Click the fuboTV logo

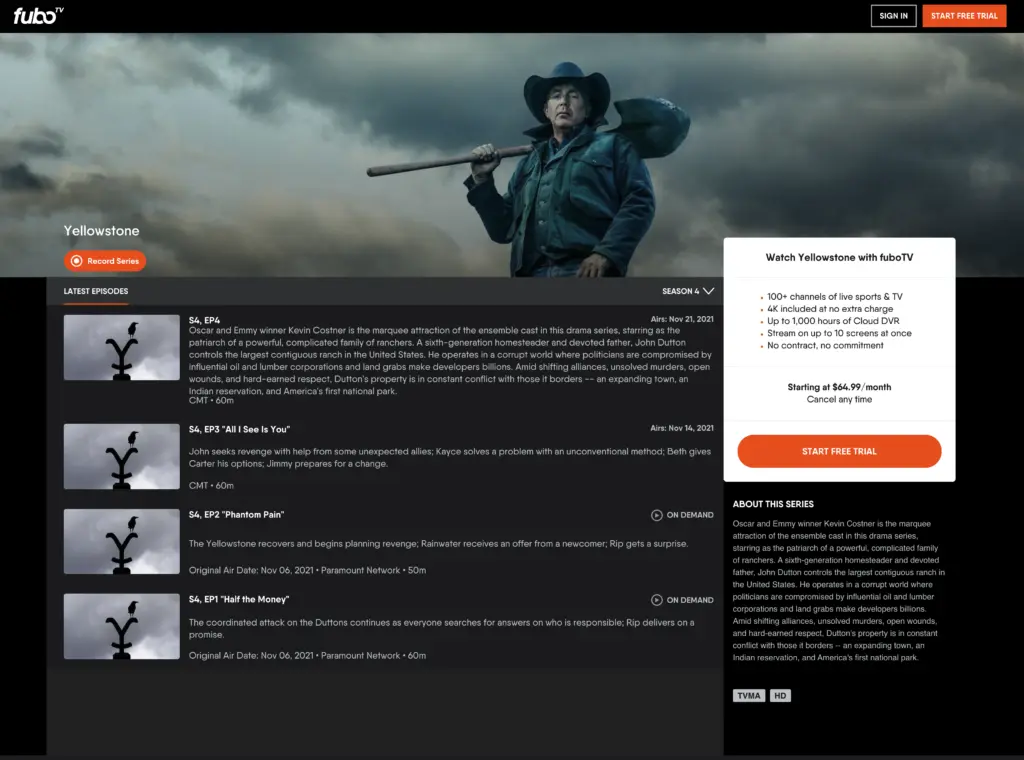[x=39, y=16]
